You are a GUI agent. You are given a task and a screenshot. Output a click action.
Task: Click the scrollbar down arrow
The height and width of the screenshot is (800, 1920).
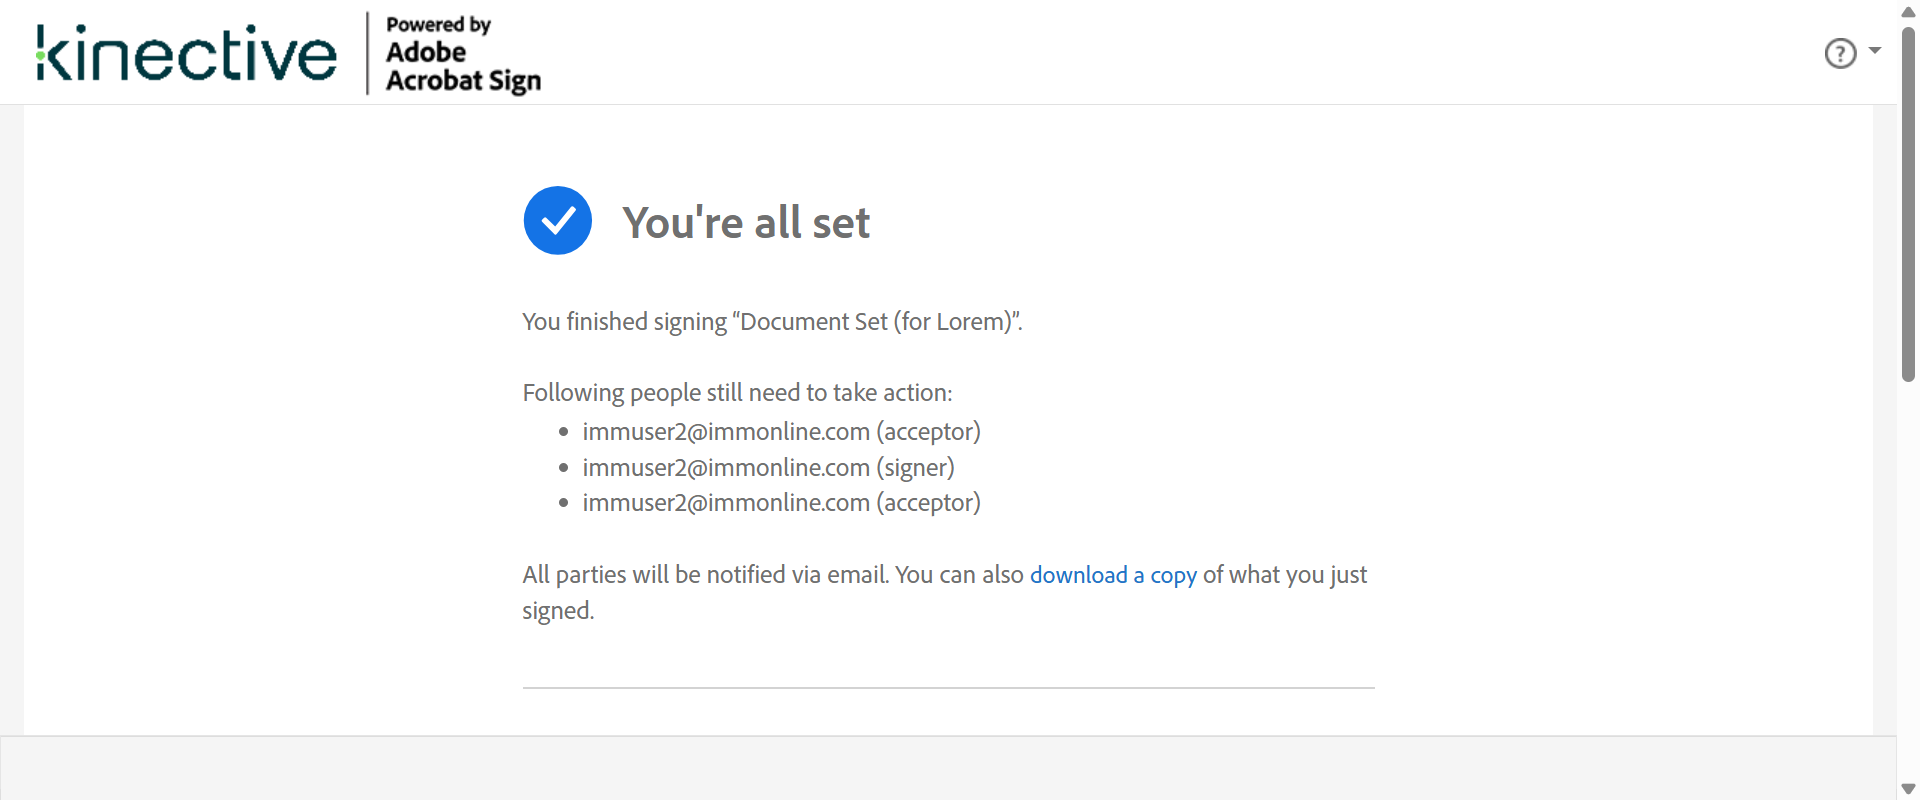click(x=1908, y=789)
